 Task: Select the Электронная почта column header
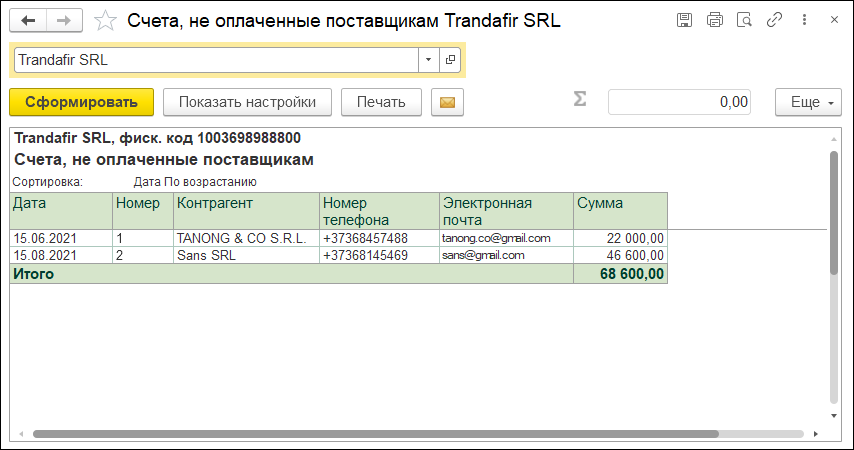coord(506,211)
